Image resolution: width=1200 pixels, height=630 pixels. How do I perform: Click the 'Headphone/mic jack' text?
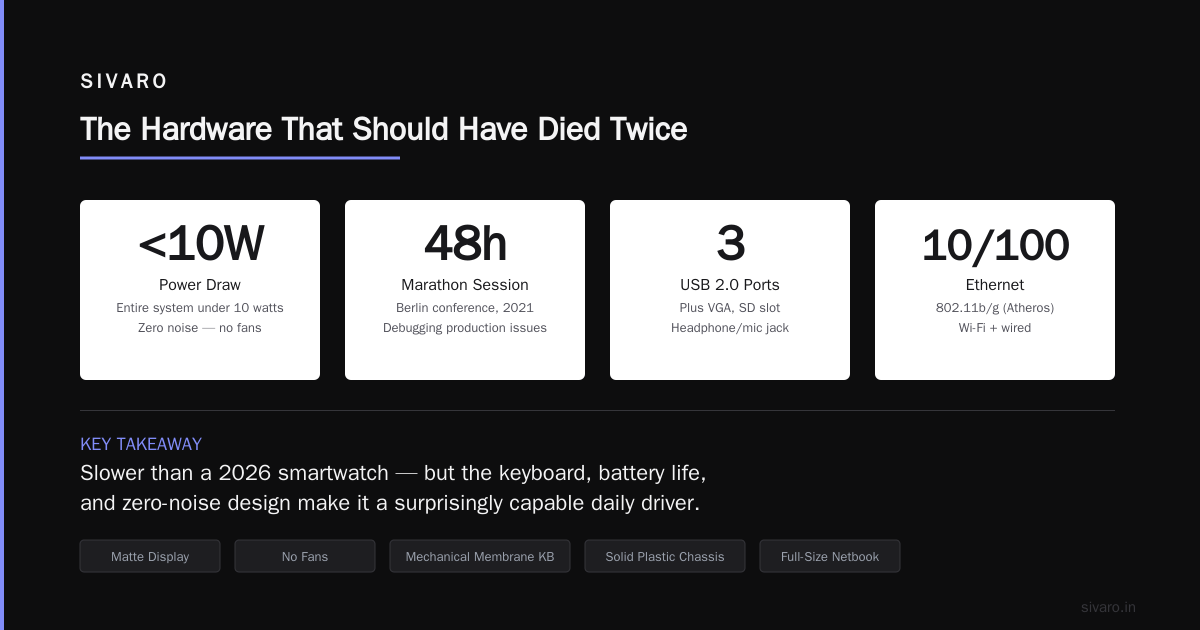(730, 328)
